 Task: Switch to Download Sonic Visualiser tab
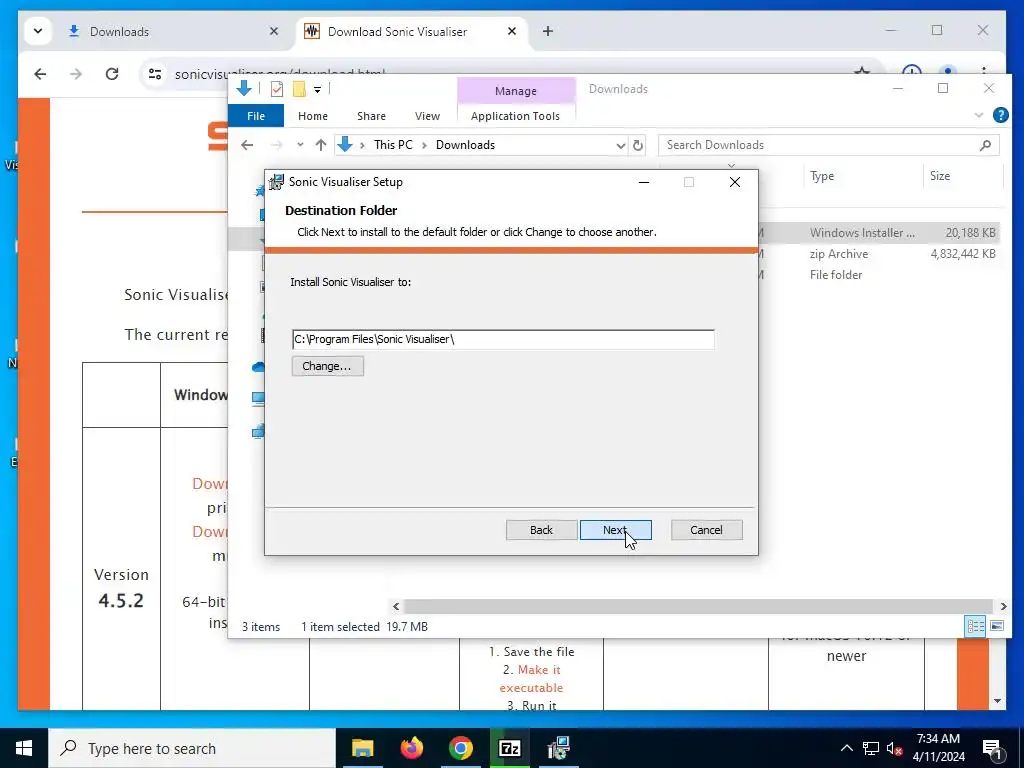pyautogui.click(x=413, y=31)
